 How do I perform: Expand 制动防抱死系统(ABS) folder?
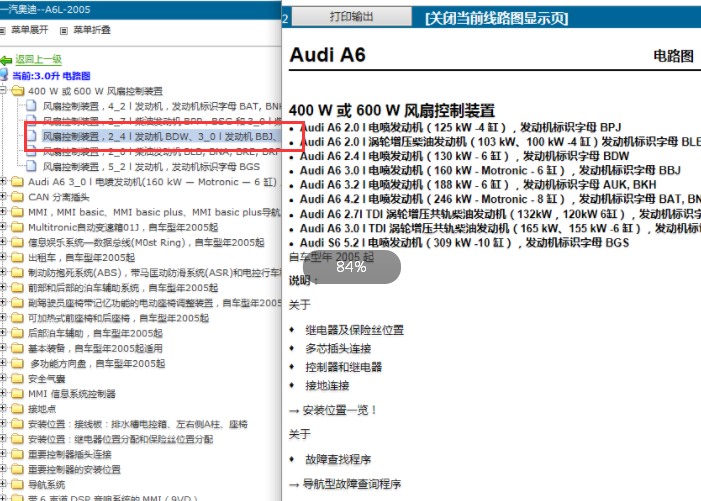tap(3, 272)
